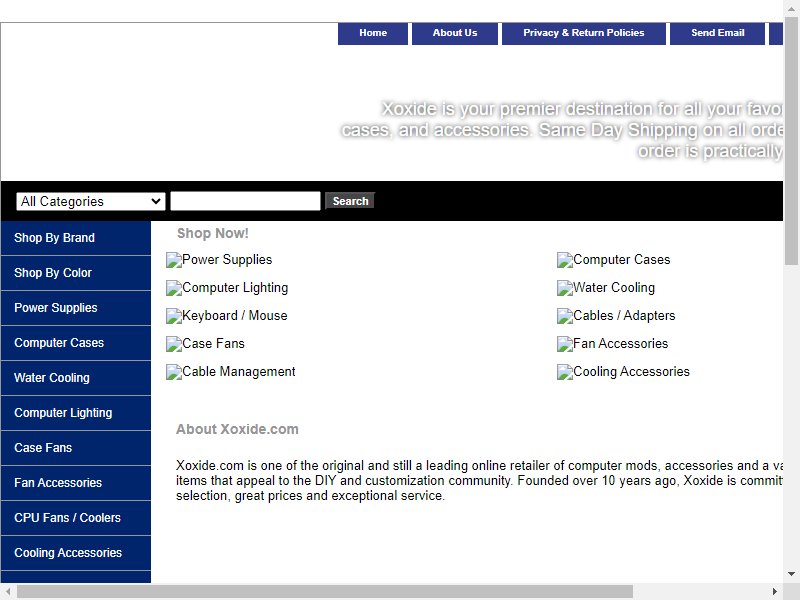The image size is (800, 600).
Task: Click the broken image icon beside Computer Cases
Action: pyautogui.click(x=565, y=260)
